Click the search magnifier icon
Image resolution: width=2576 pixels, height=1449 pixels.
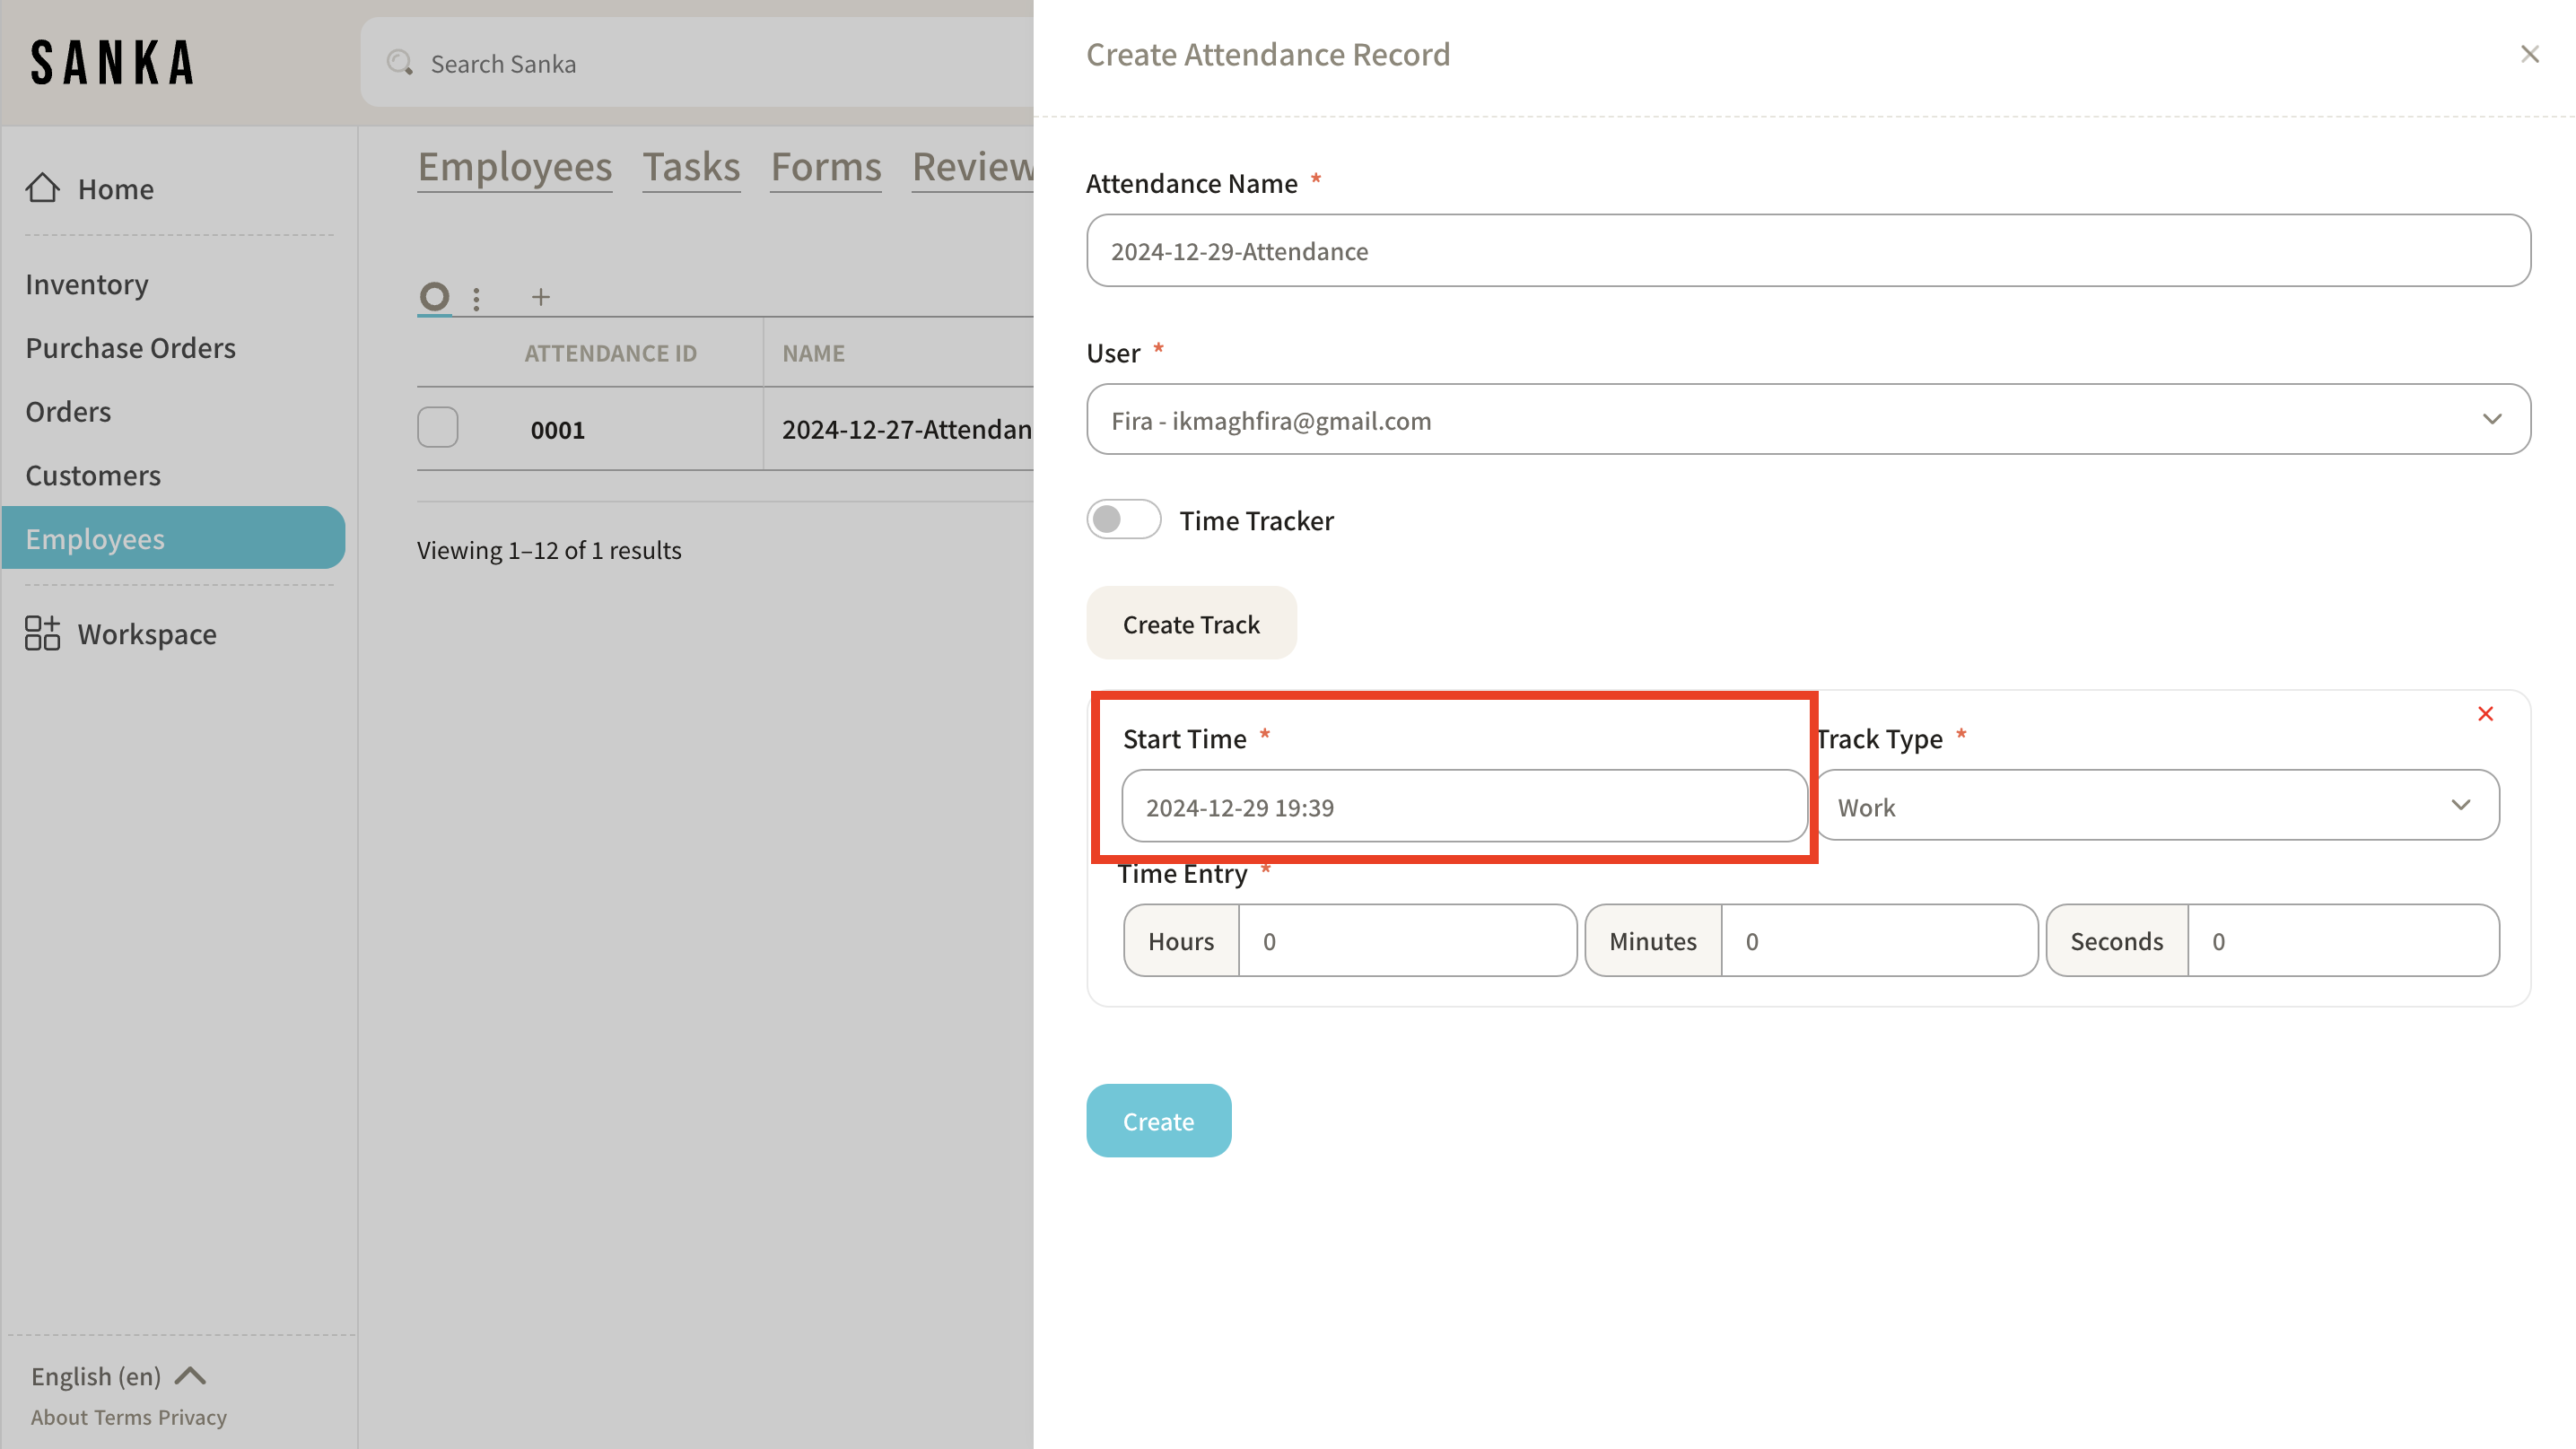(x=400, y=63)
